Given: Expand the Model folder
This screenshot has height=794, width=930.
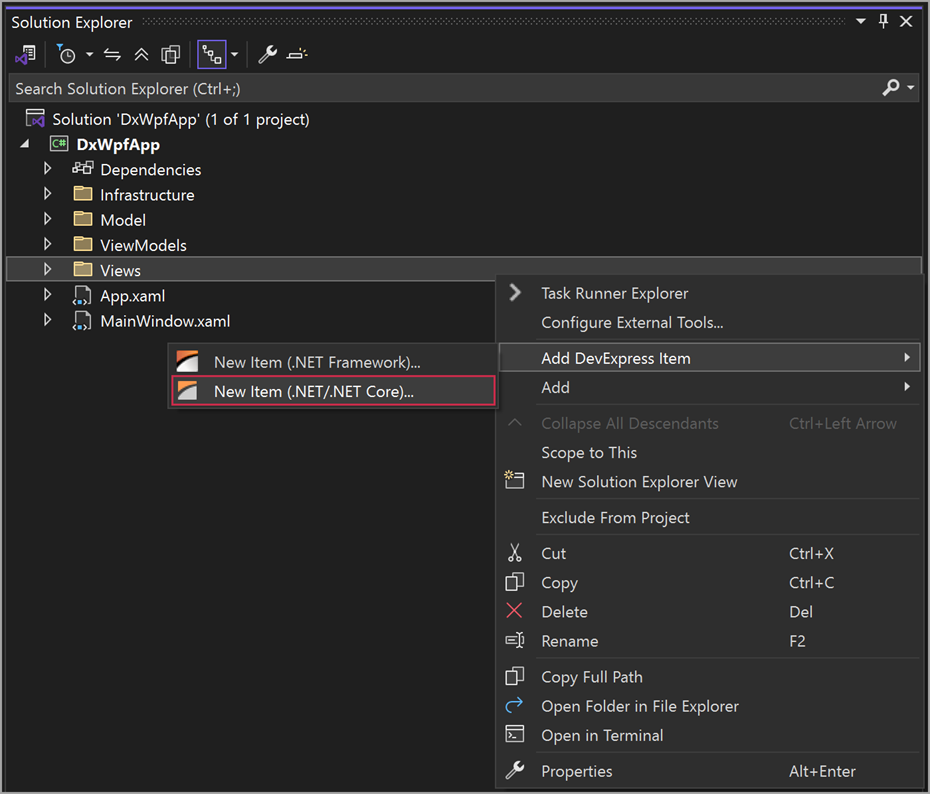Looking at the screenshot, I should (47, 219).
